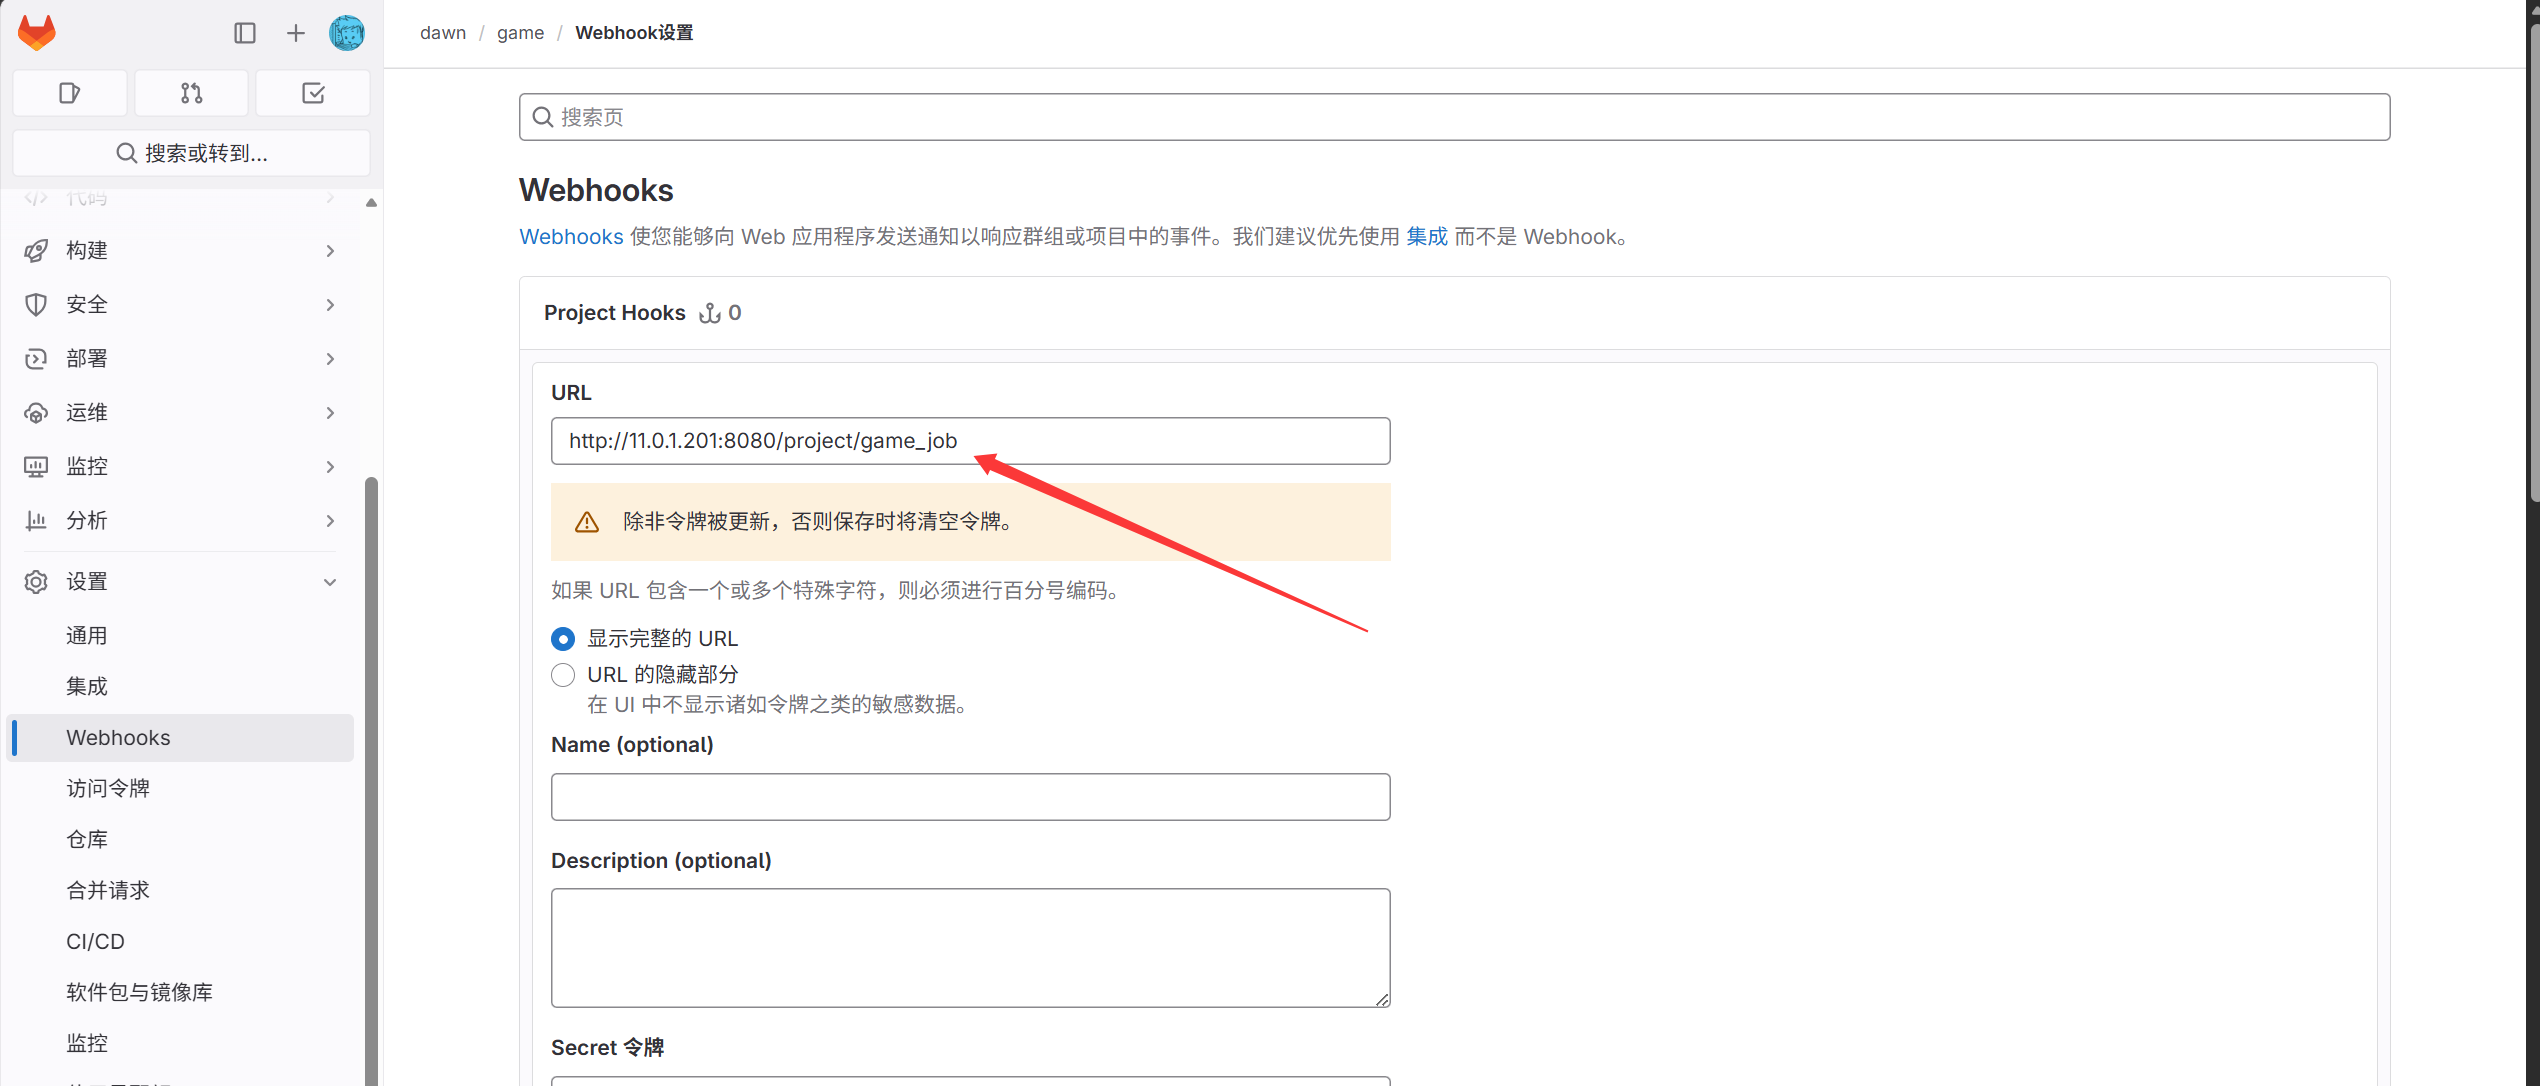
Task: Click the 分析 chart icon
Action: pyautogui.click(x=36, y=520)
